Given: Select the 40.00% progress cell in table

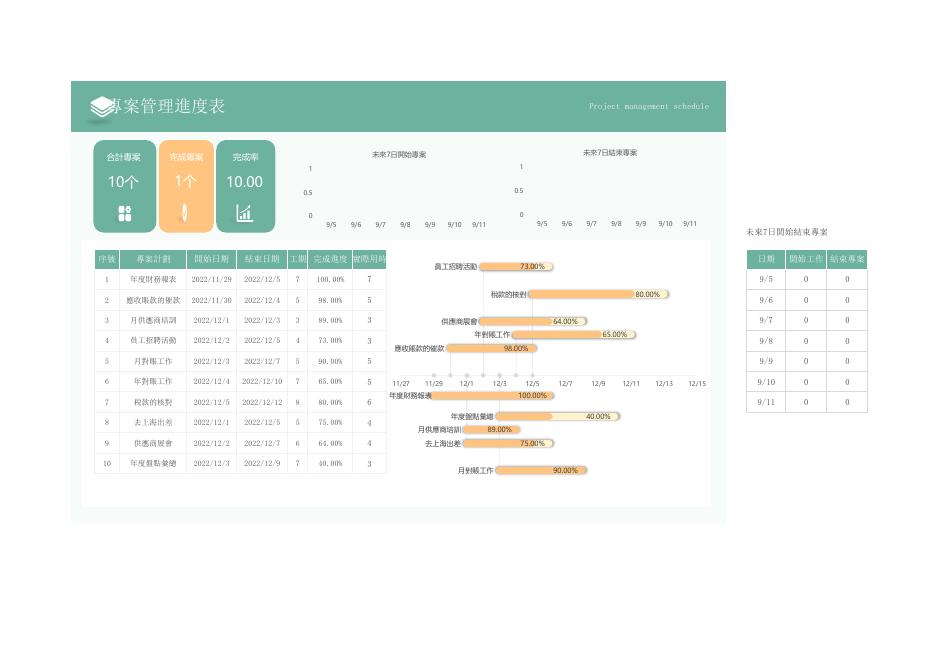Looking at the screenshot, I should (x=330, y=463).
